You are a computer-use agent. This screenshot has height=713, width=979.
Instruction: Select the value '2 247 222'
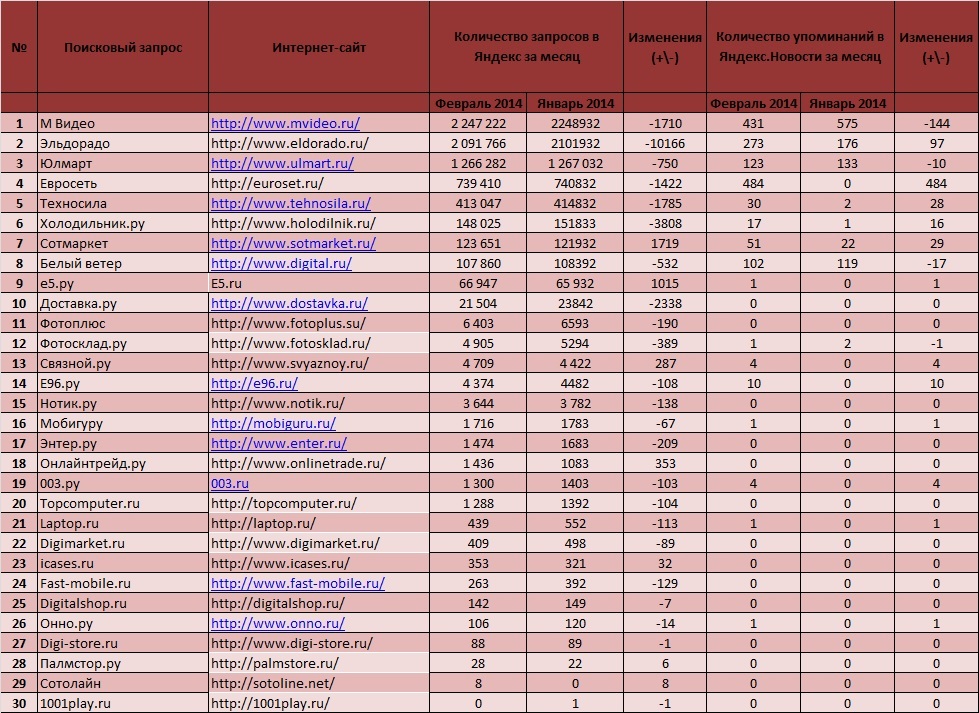(x=478, y=124)
